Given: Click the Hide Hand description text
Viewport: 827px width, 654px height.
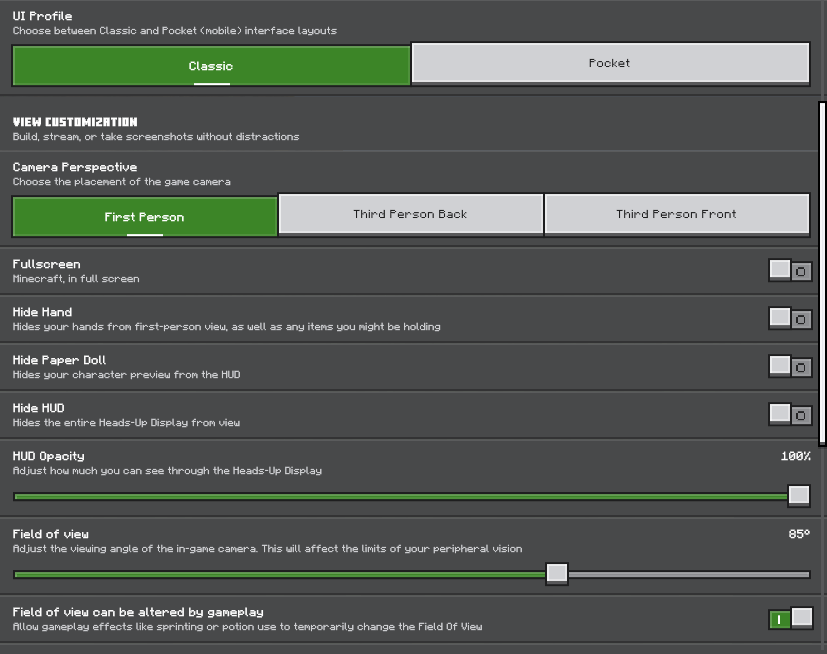Looking at the screenshot, I should point(226,326).
